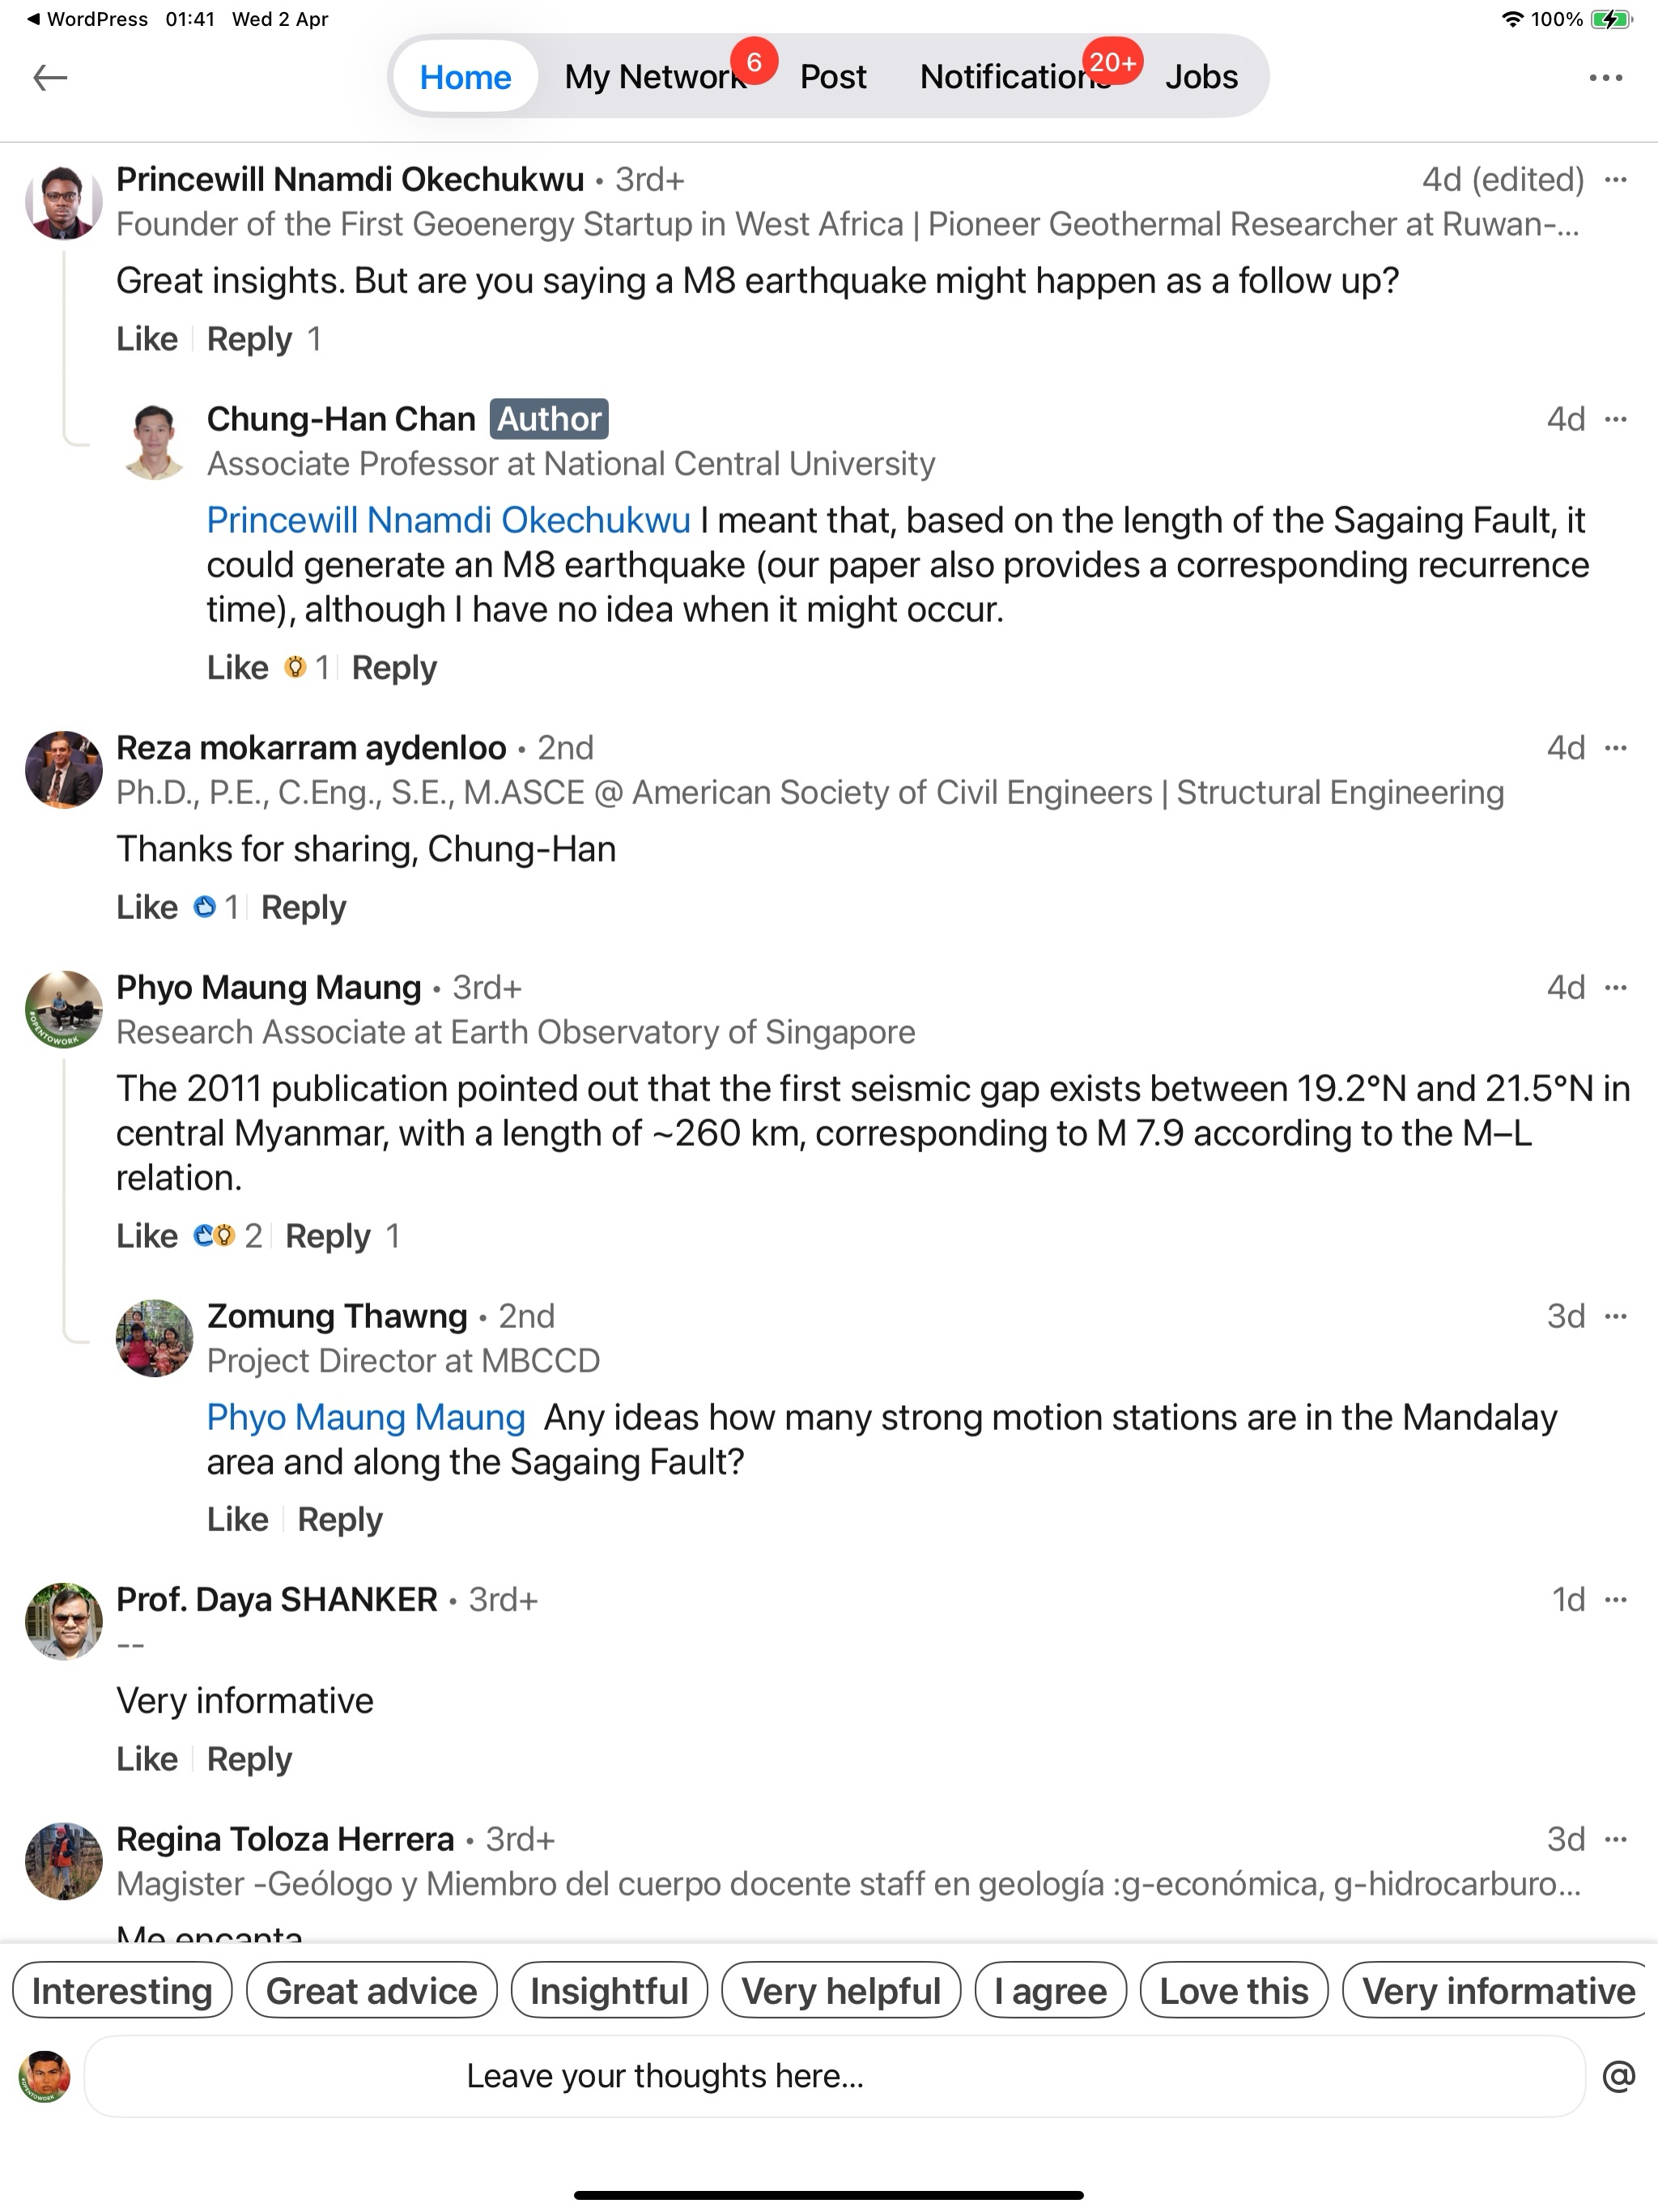Open Chung-Han Chan's profile picture
This screenshot has height=2212, width=1658.
154,441
